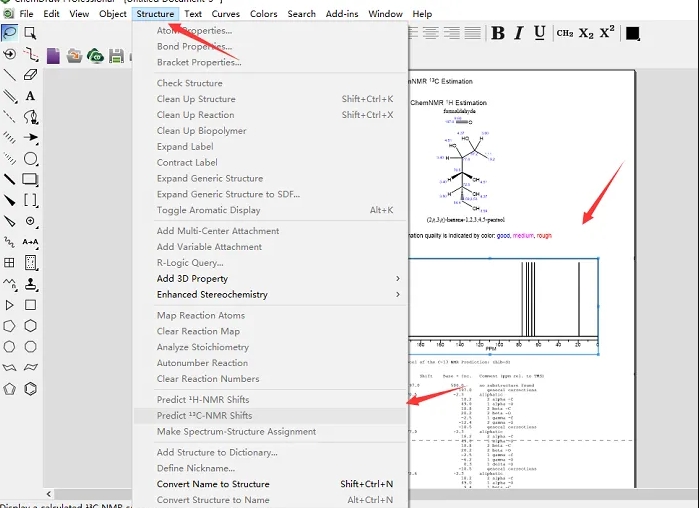
Task: Click Convert Name to Structure
Action: (x=212, y=484)
